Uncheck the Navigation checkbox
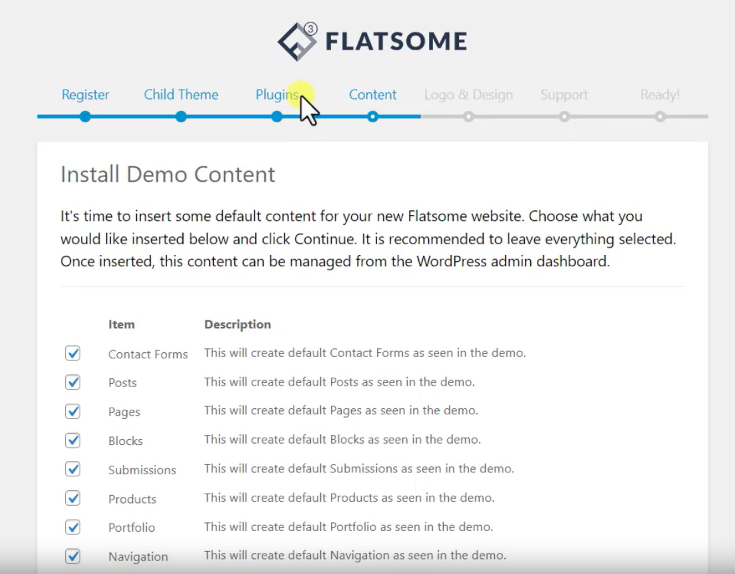This screenshot has height=574, width=735. click(x=73, y=556)
